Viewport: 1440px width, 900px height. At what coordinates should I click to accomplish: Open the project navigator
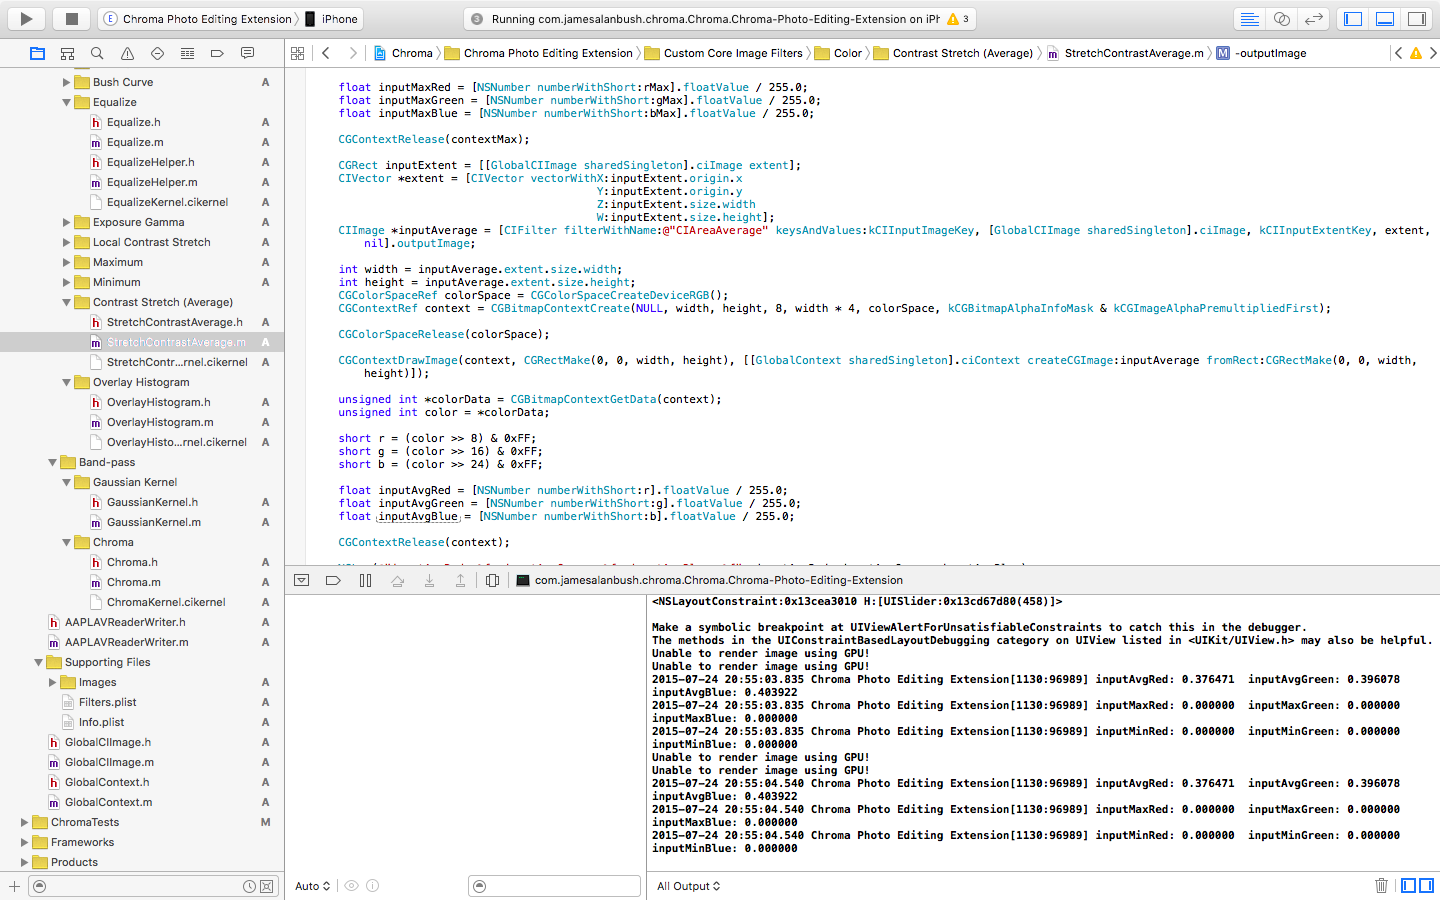click(x=37, y=53)
